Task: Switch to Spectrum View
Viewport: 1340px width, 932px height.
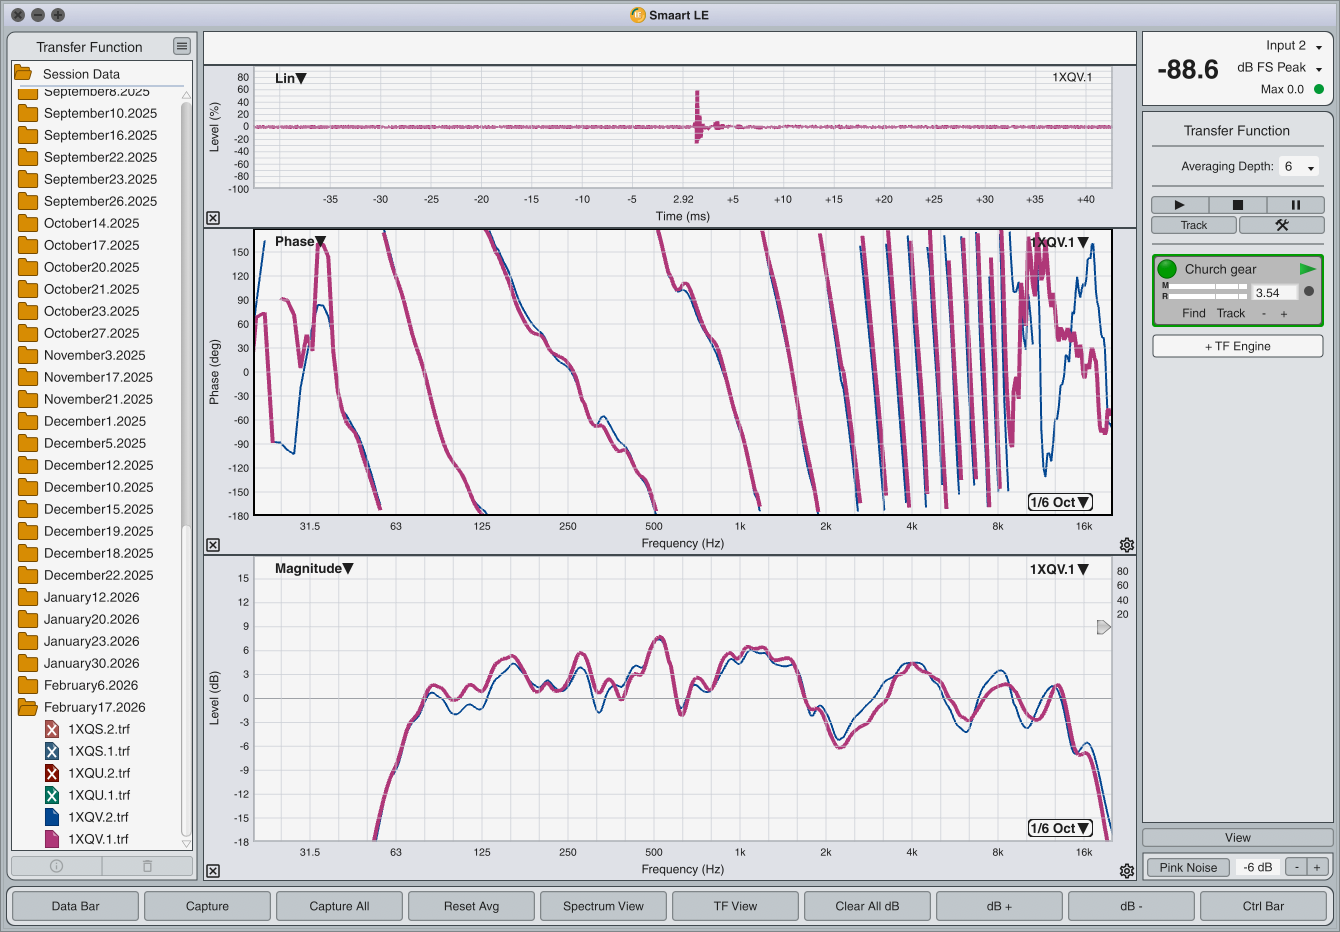Action: [603, 906]
